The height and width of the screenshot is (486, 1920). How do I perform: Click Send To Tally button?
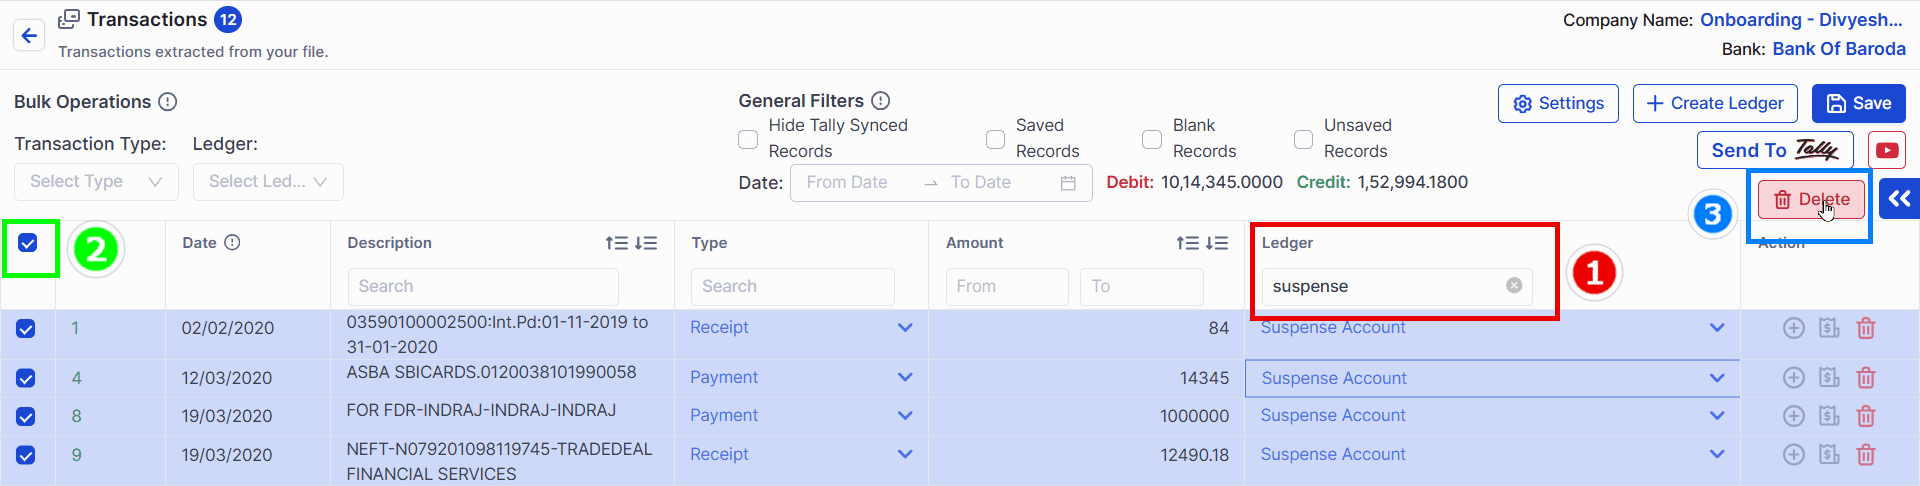click(1775, 150)
